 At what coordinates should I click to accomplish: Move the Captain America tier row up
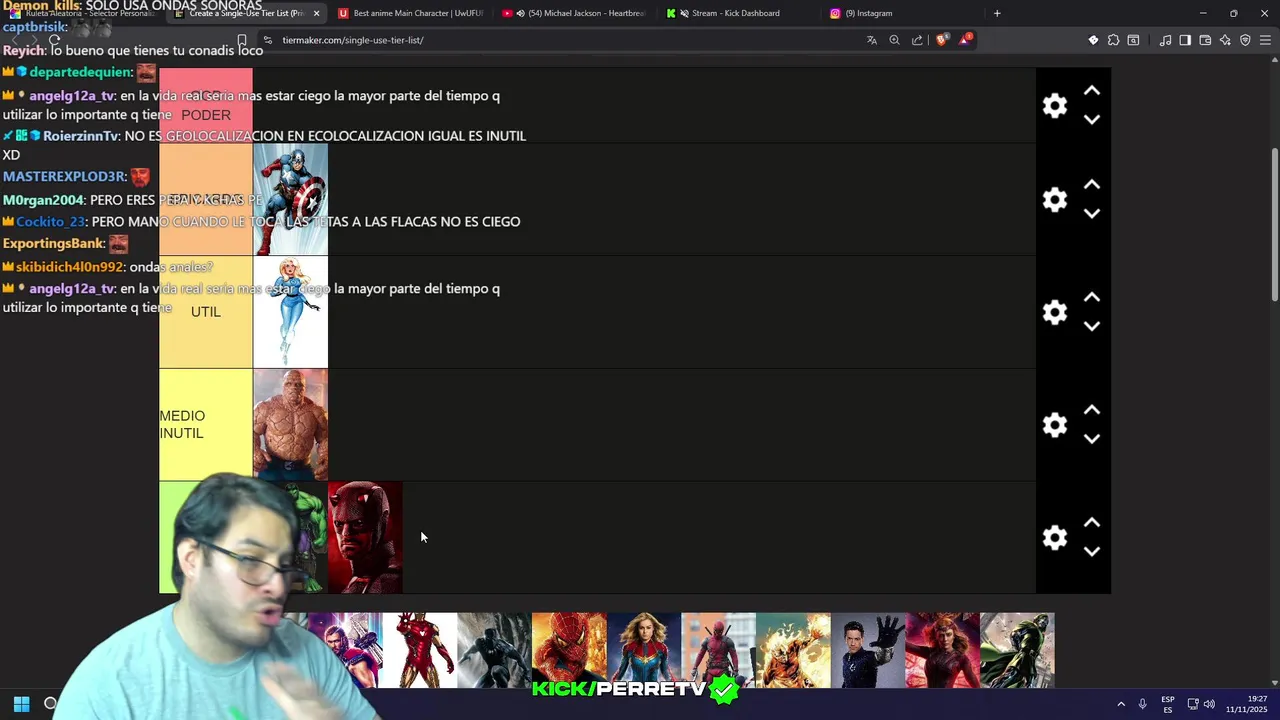tap(1092, 185)
